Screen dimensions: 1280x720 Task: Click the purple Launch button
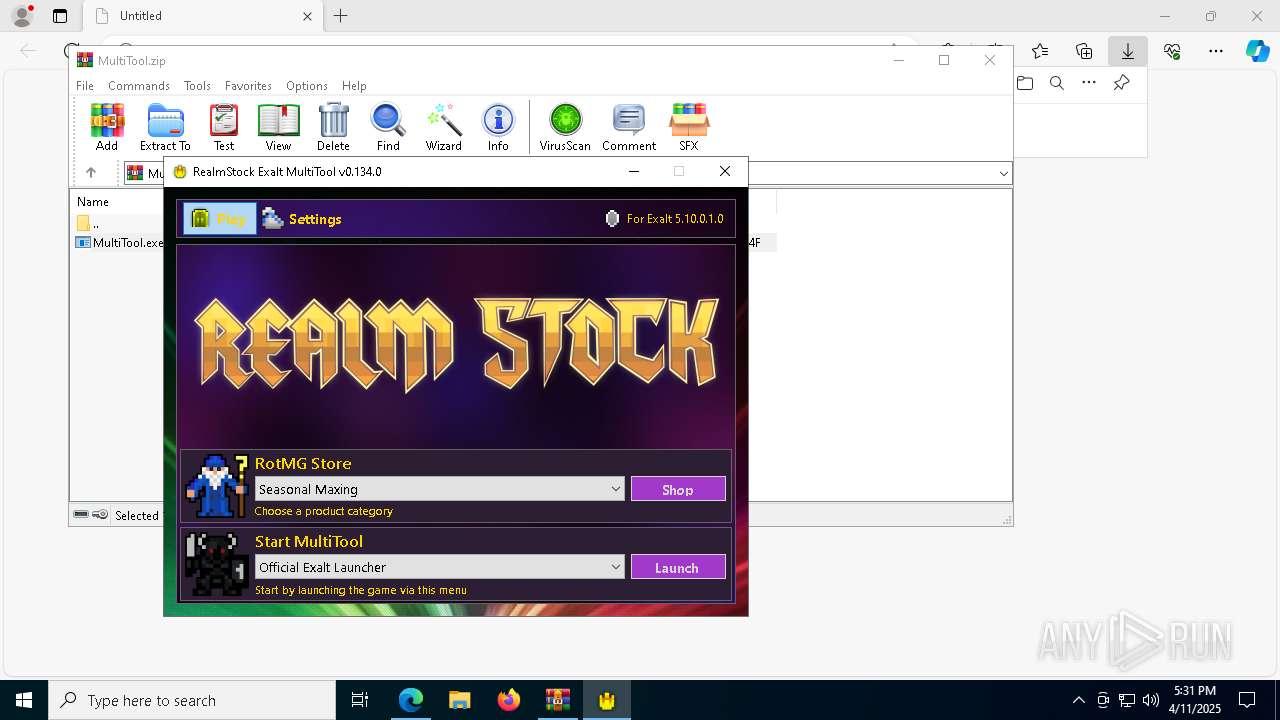pos(678,567)
